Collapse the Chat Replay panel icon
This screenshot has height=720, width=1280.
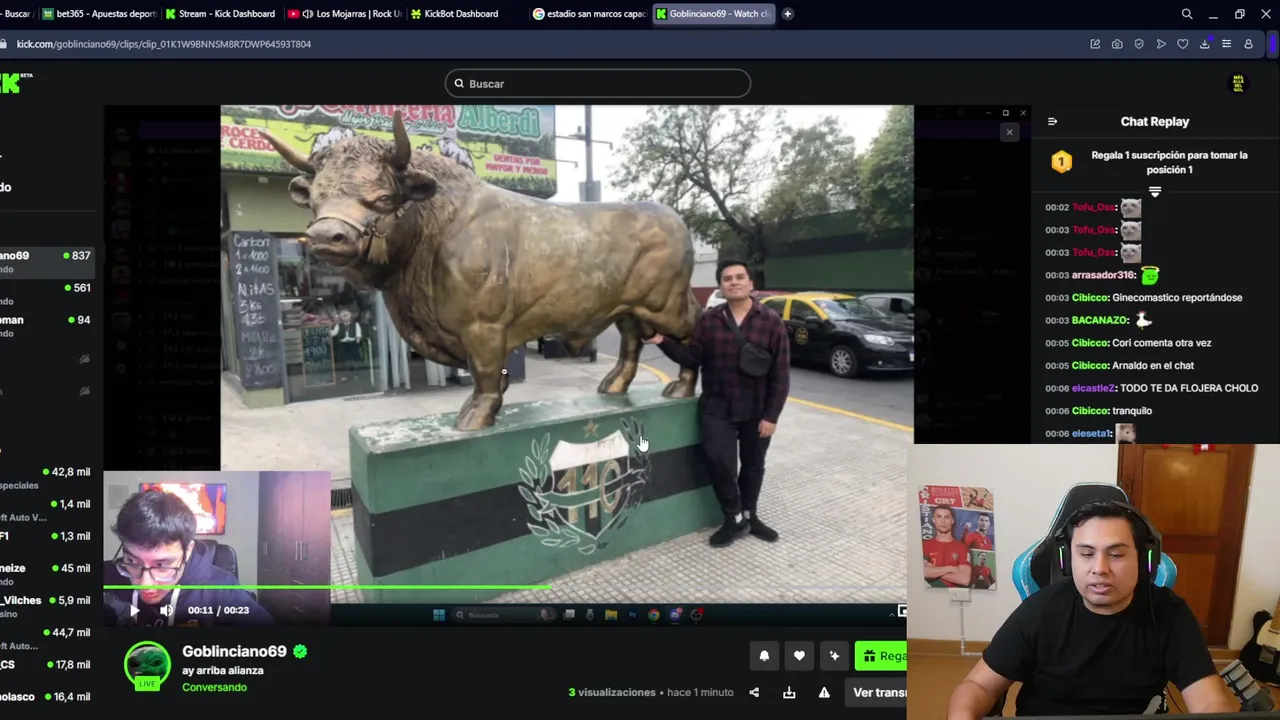(x=1052, y=121)
